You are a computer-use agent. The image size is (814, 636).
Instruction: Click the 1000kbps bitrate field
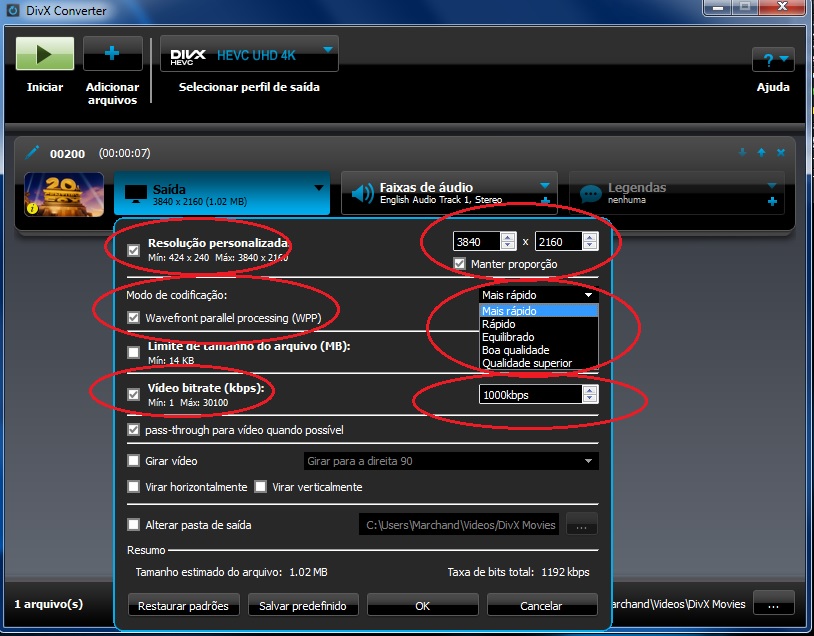point(530,395)
